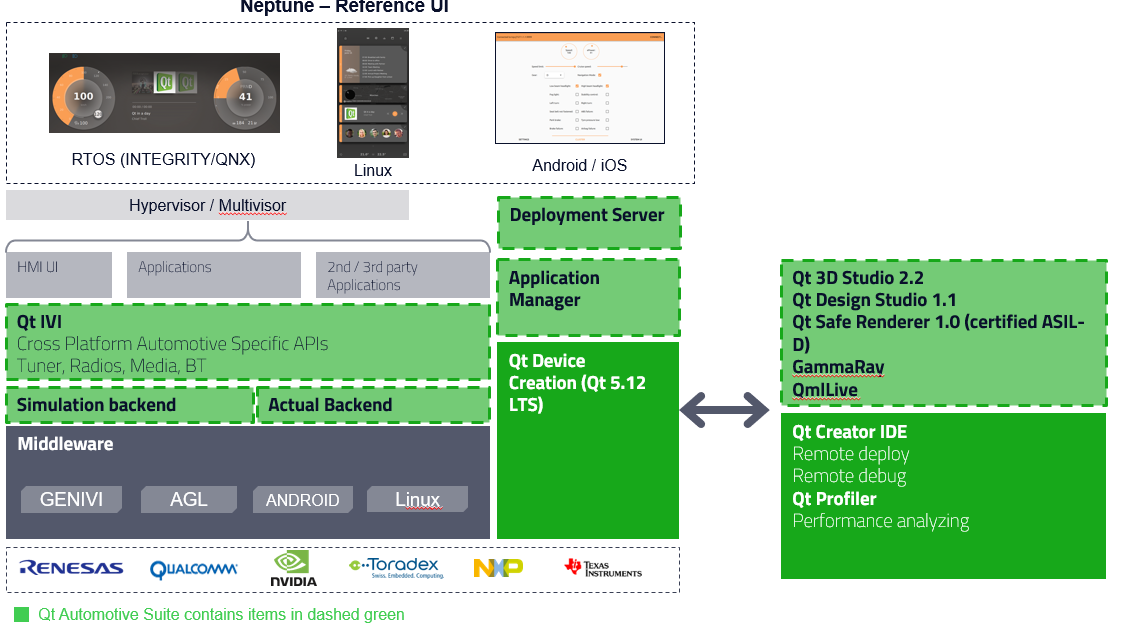1121x629 pixels.
Task: Open the Android / iOS screenshot thumbnail
Action: pyautogui.click(x=579, y=88)
